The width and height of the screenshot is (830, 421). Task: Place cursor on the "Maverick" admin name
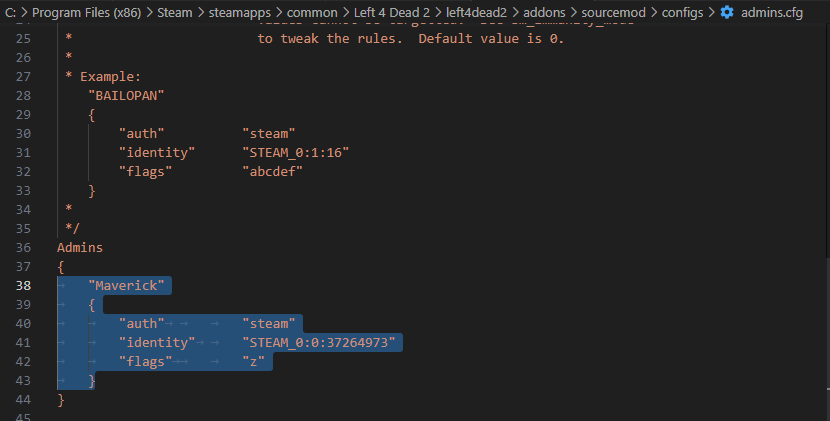126,286
